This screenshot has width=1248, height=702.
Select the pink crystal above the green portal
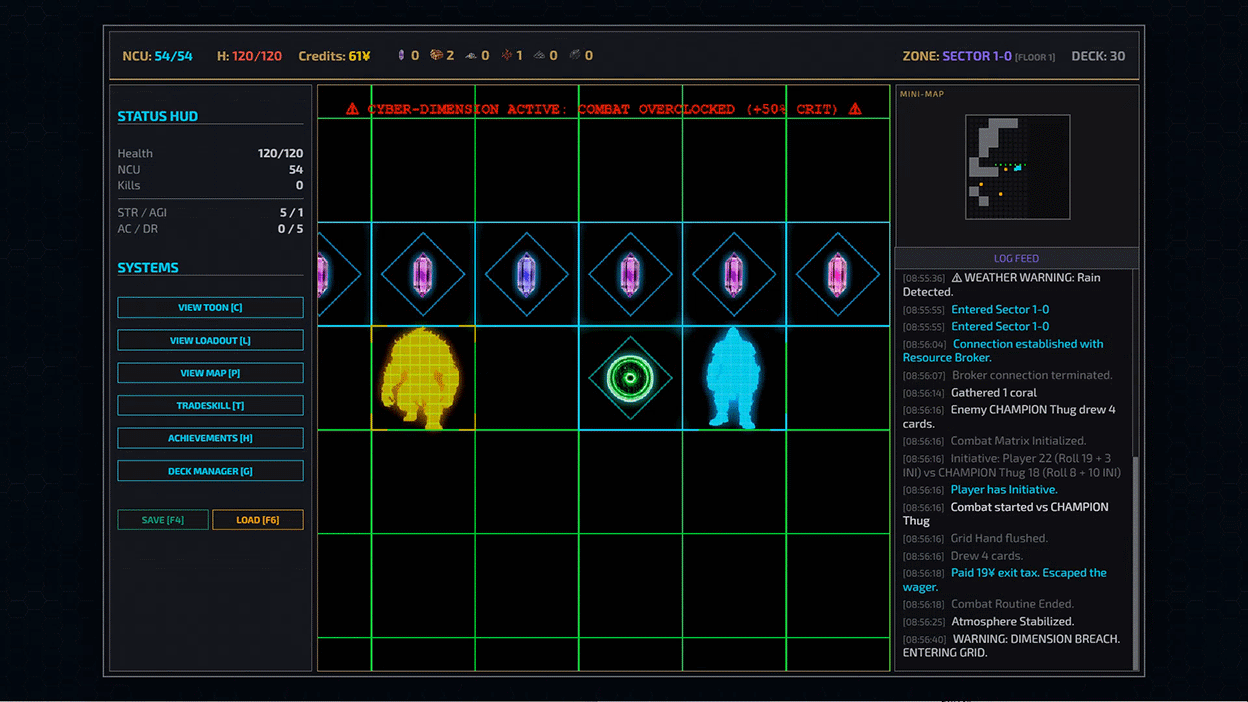pyautogui.click(x=630, y=274)
